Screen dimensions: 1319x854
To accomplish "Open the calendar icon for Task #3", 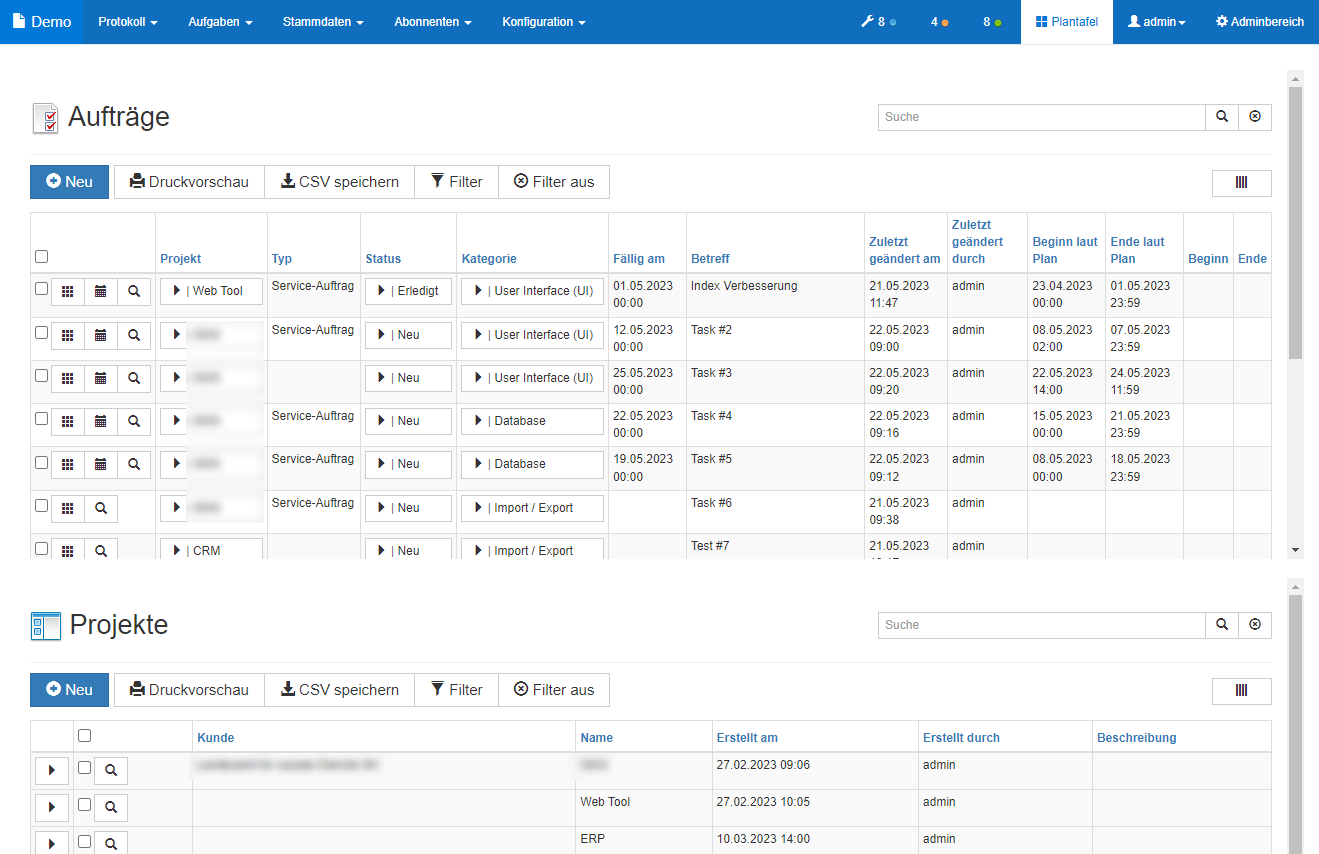I will pos(100,378).
